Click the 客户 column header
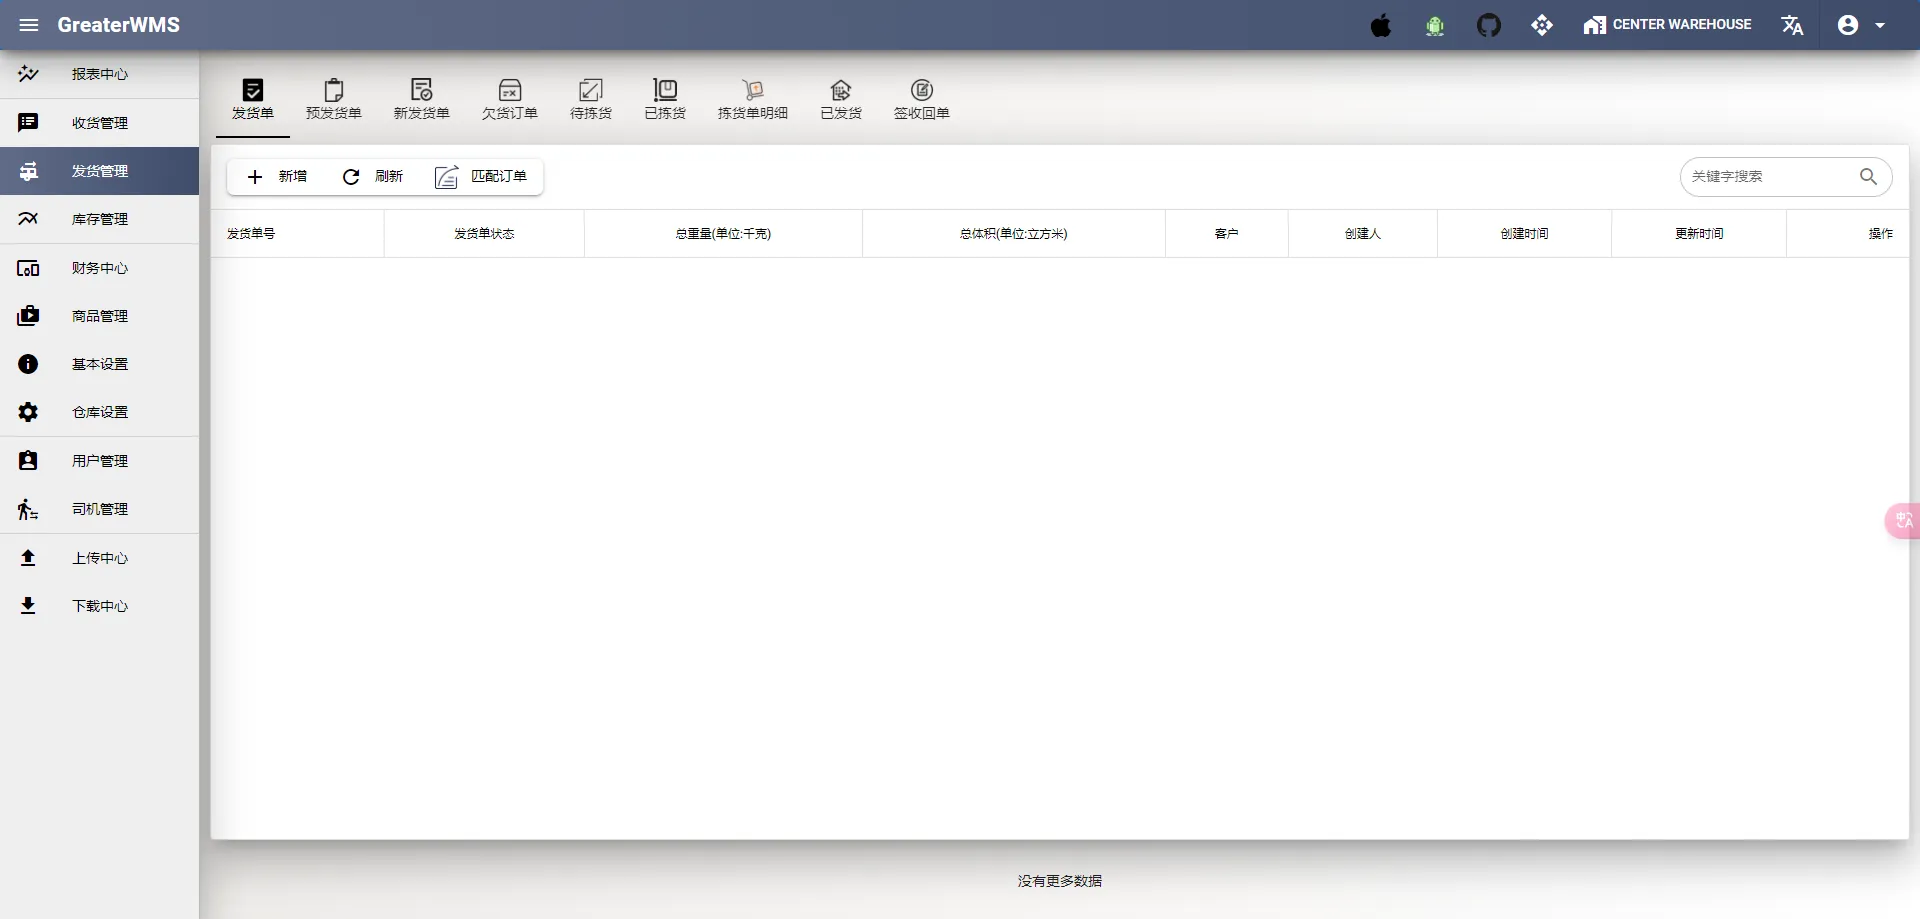Image resolution: width=1920 pixels, height=919 pixels. [1227, 234]
